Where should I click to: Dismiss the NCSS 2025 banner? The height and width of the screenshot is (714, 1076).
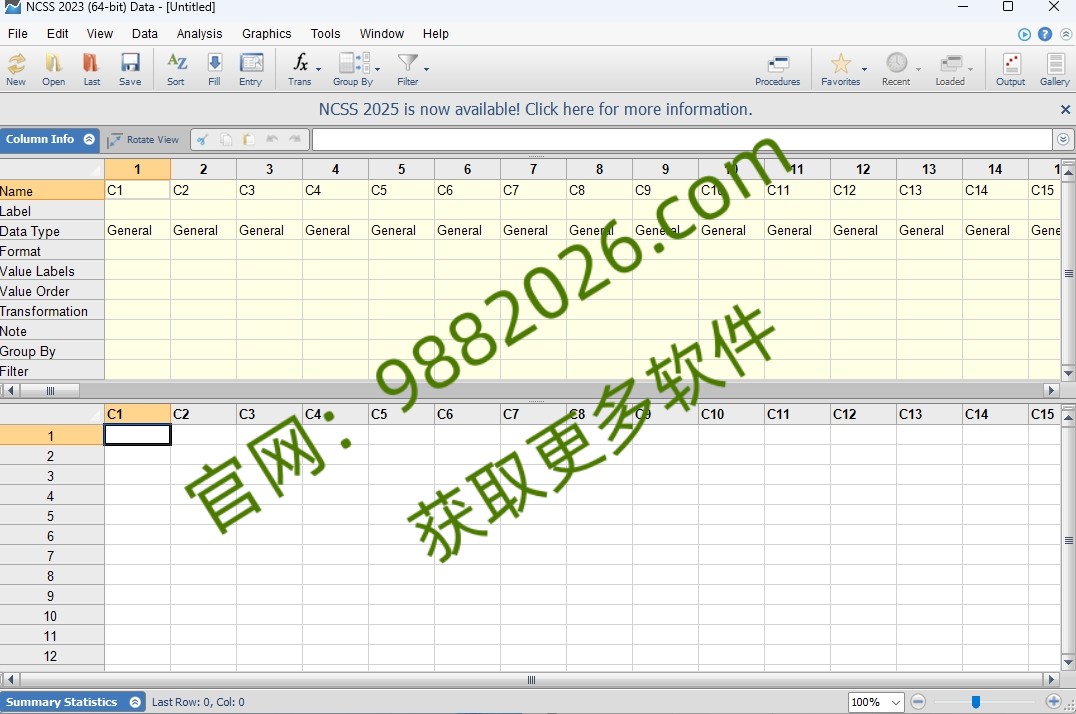[1065, 109]
